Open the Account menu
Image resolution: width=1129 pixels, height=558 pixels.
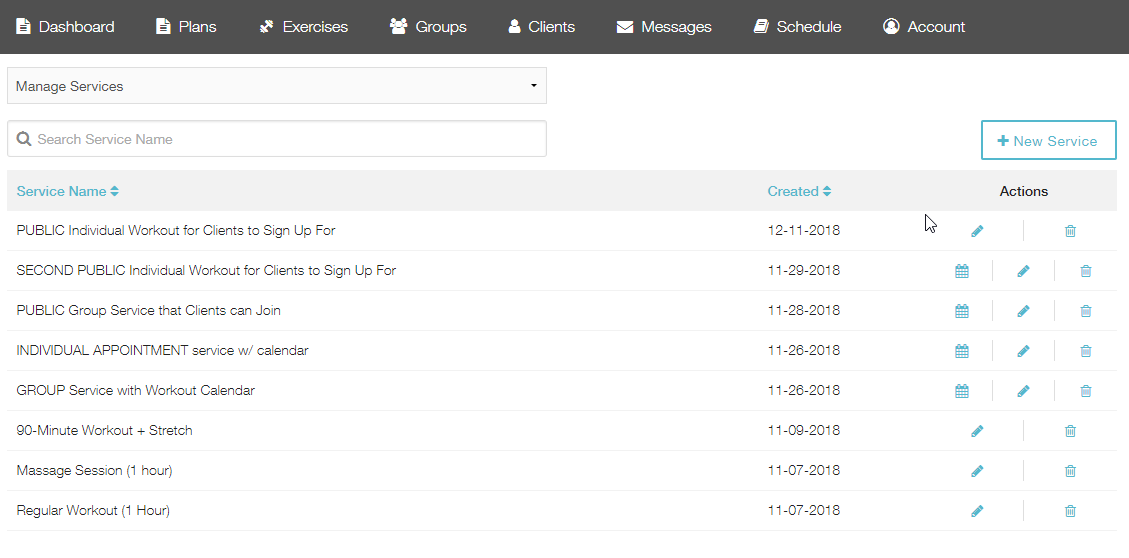point(924,27)
